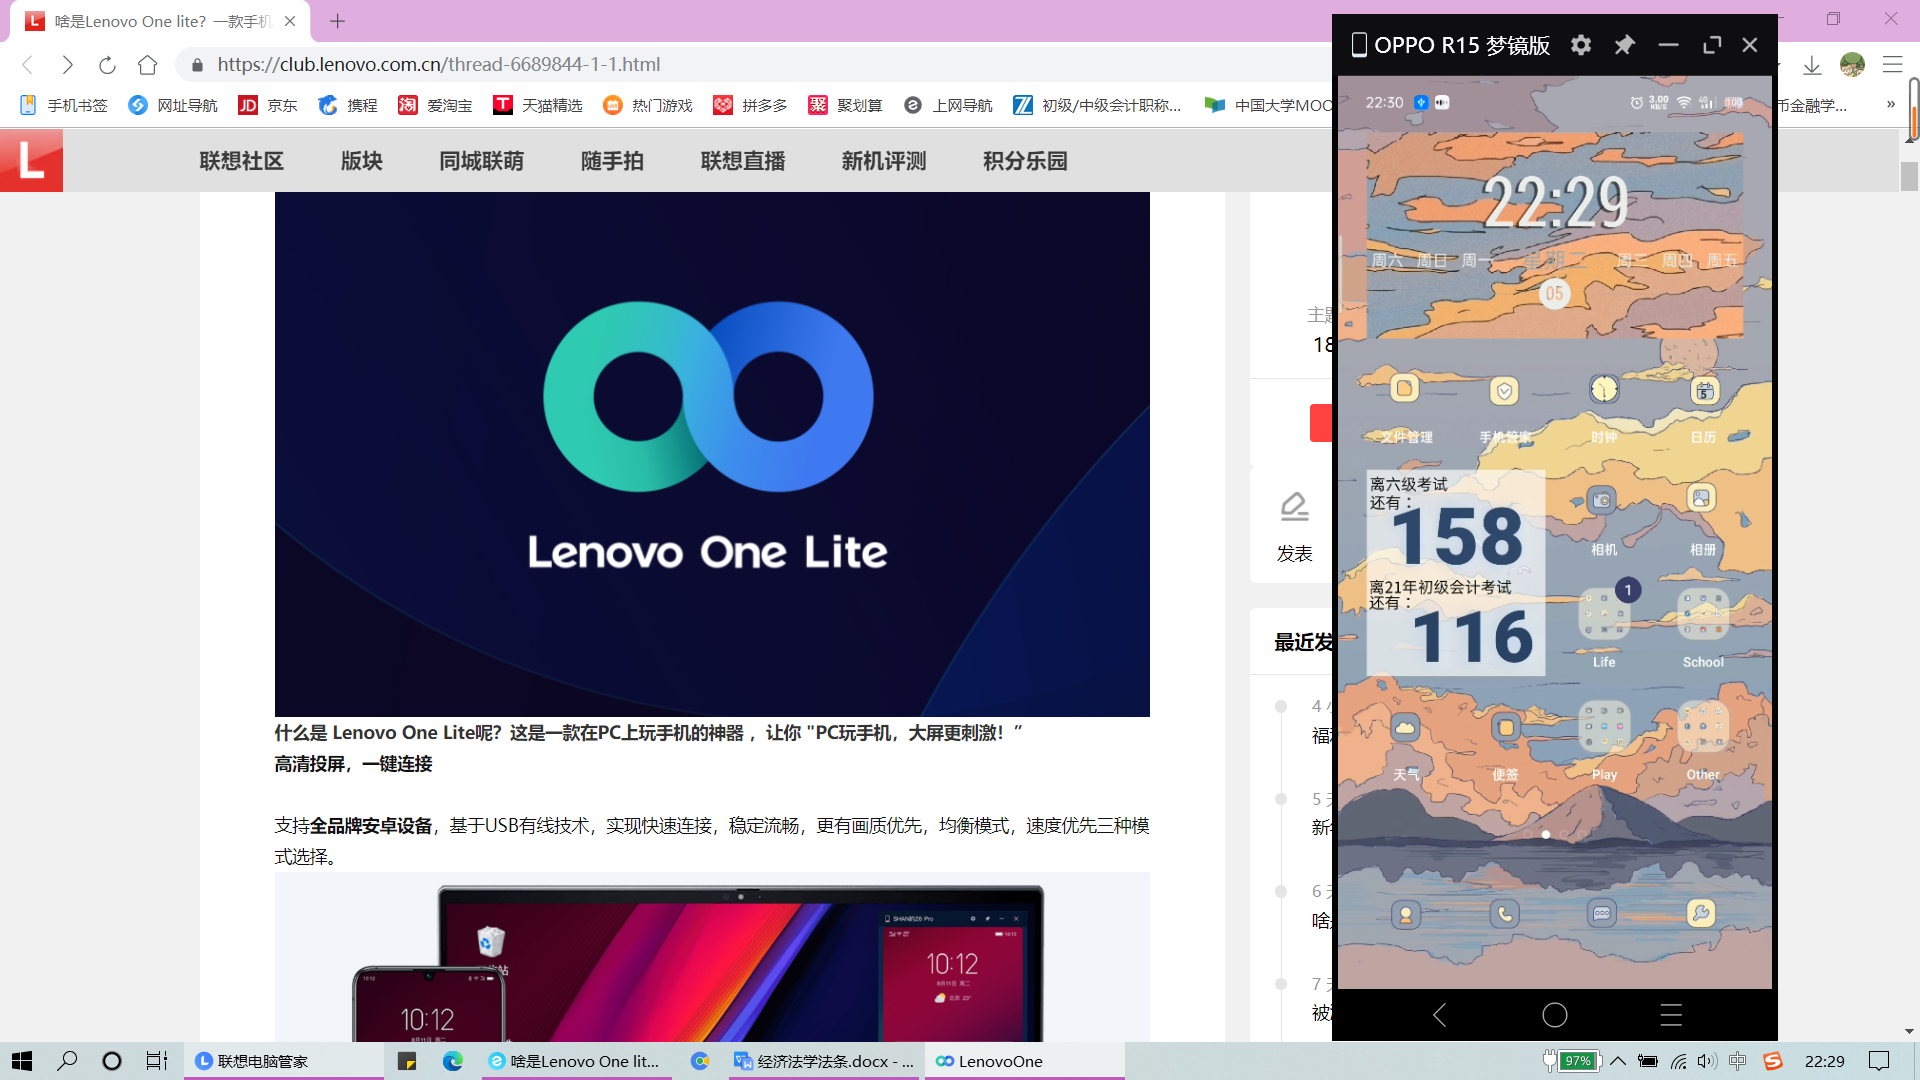The image size is (1920, 1080).
Task: Pin the OPPO R15 mirror window
Action: coord(1624,45)
